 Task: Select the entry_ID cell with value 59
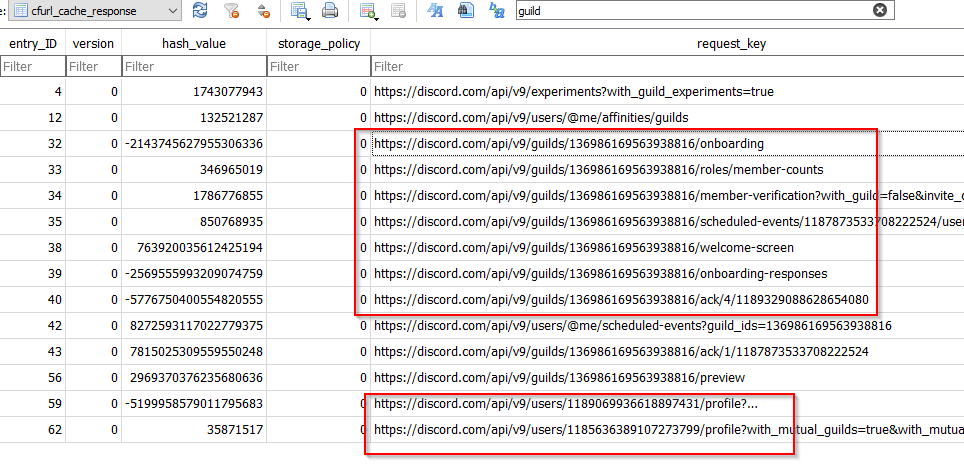point(33,404)
